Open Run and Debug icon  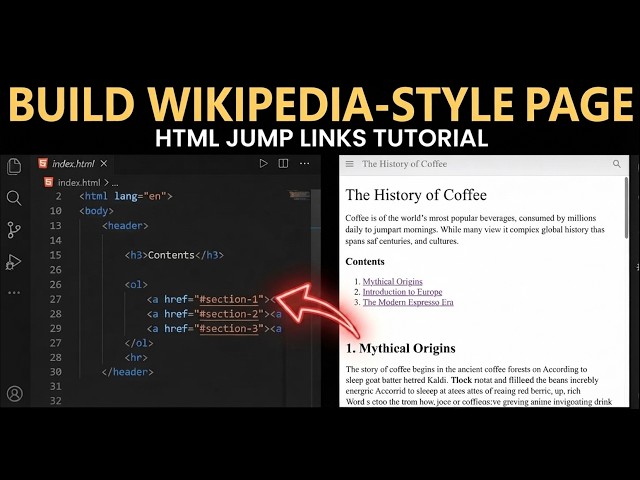point(13,262)
